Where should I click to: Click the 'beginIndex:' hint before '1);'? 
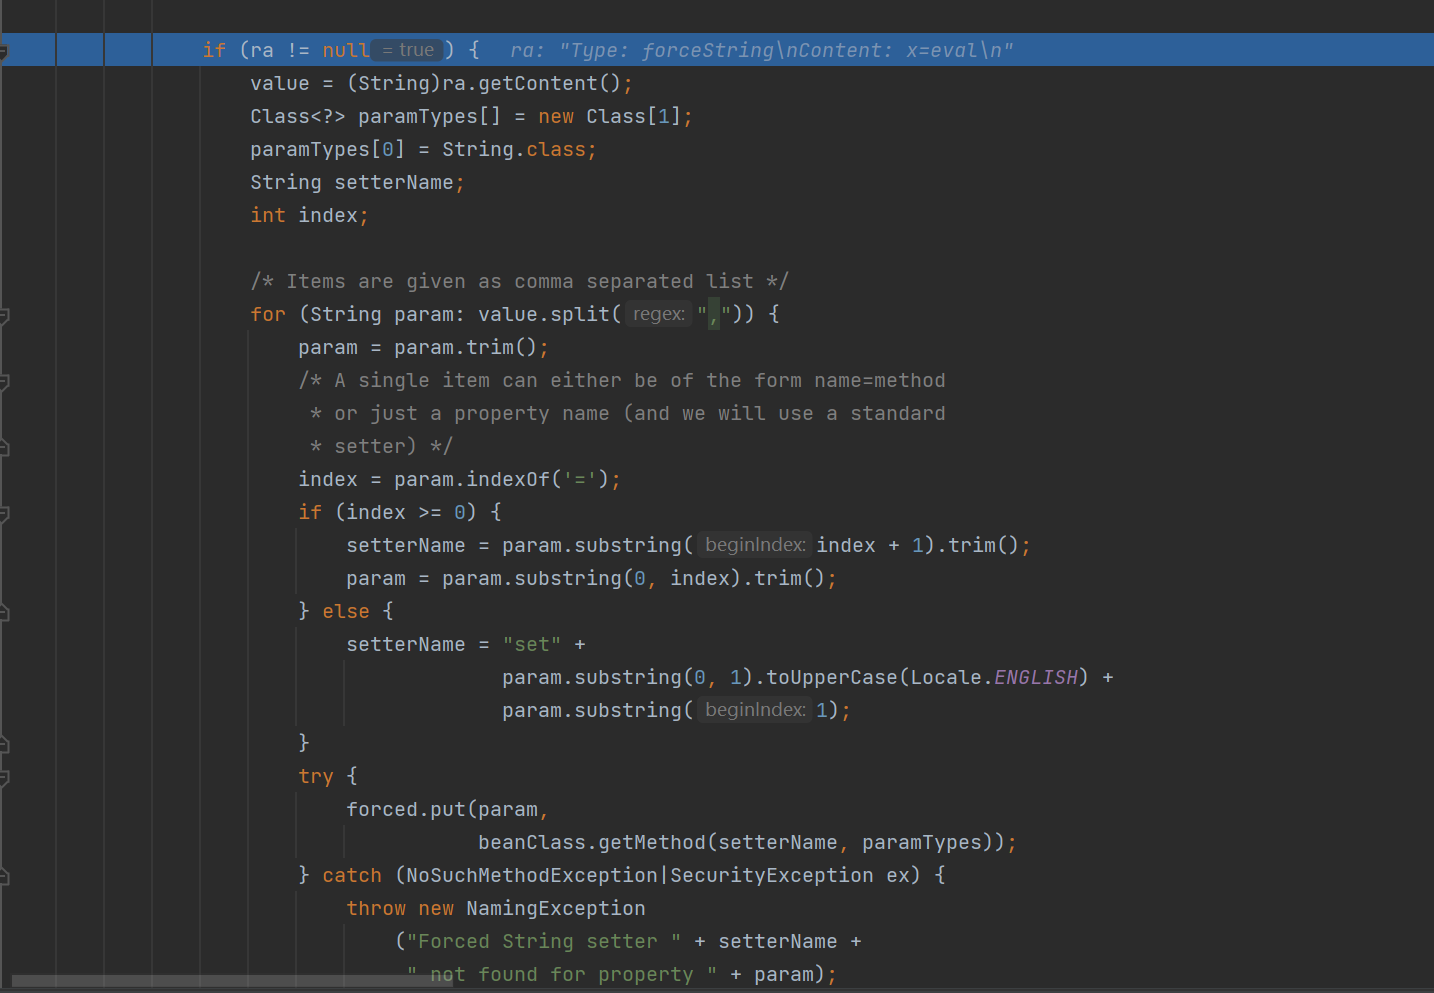tap(755, 710)
